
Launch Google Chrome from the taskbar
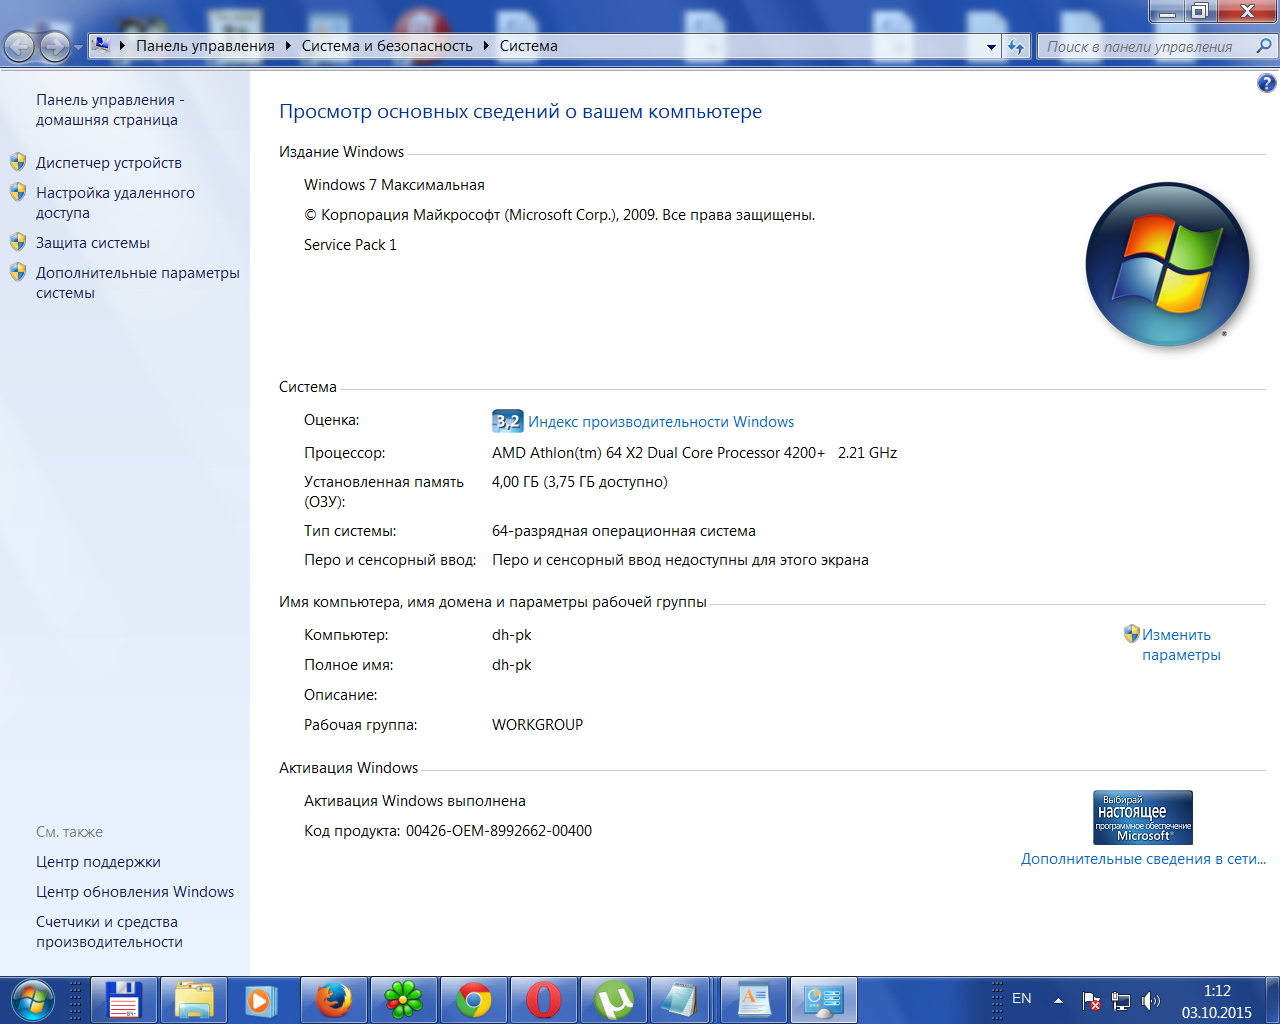click(x=474, y=1000)
